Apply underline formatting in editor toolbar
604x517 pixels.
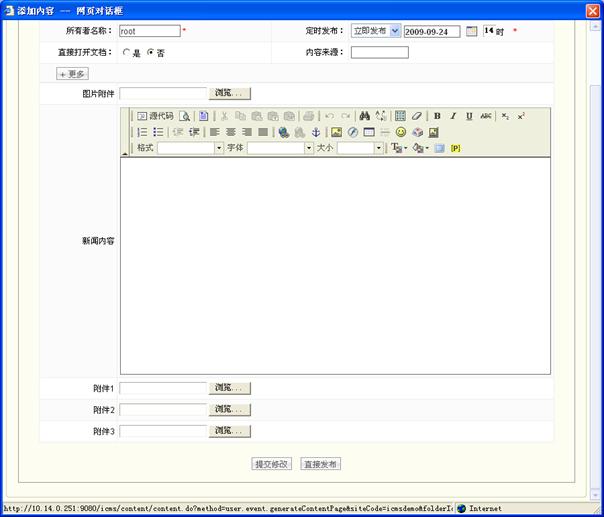pyautogui.click(x=468, y=116)
